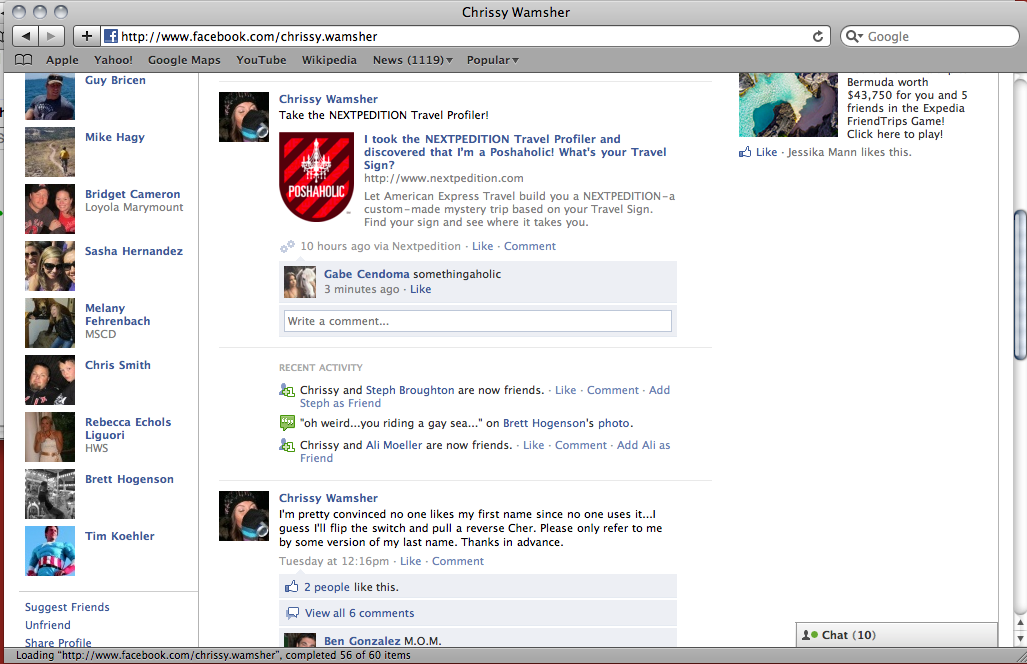Click the Google search field
Image resolution: width=1027 pixels, height=664 pixels.
click(x=929, y=36)
